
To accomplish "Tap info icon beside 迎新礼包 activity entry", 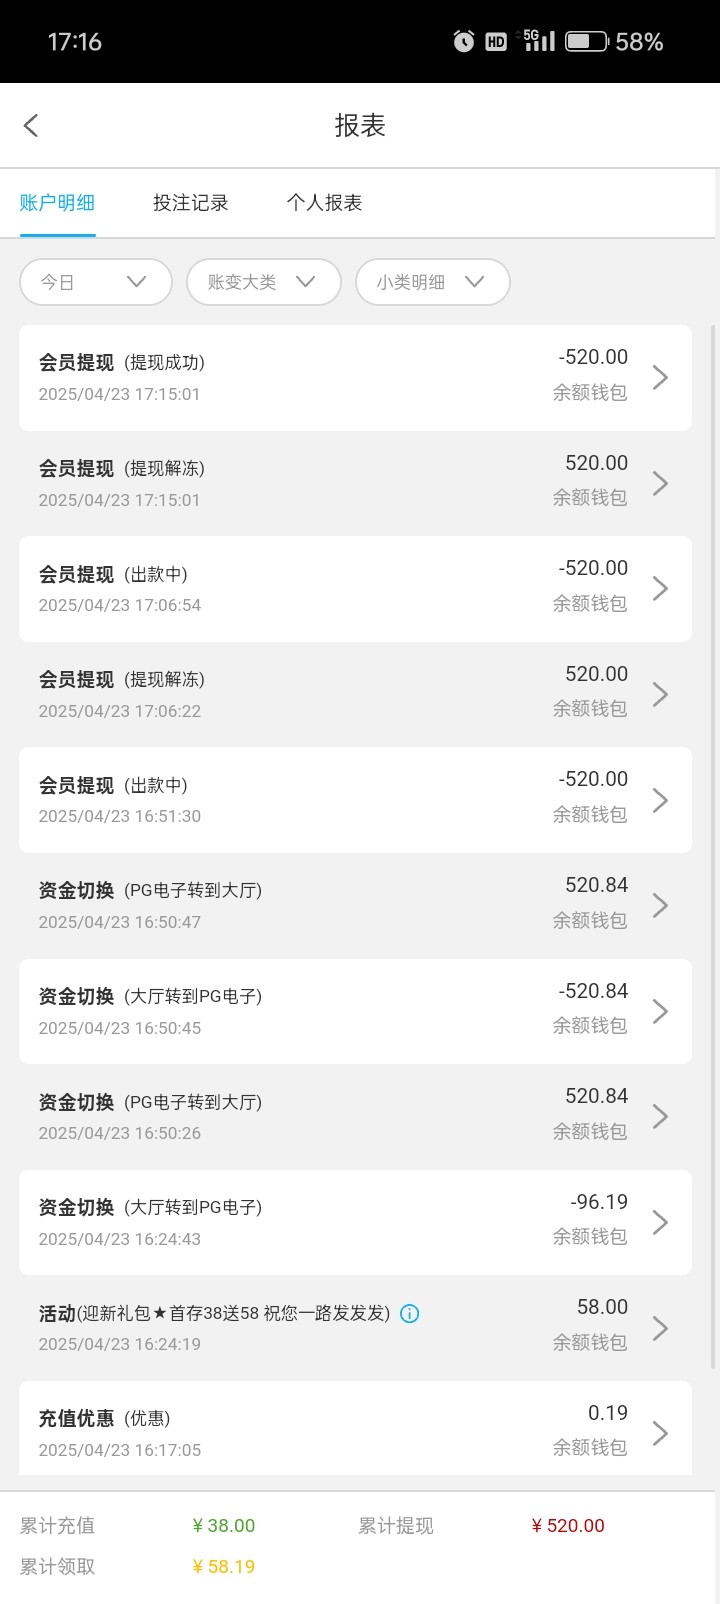I will tap(409, 1314).
